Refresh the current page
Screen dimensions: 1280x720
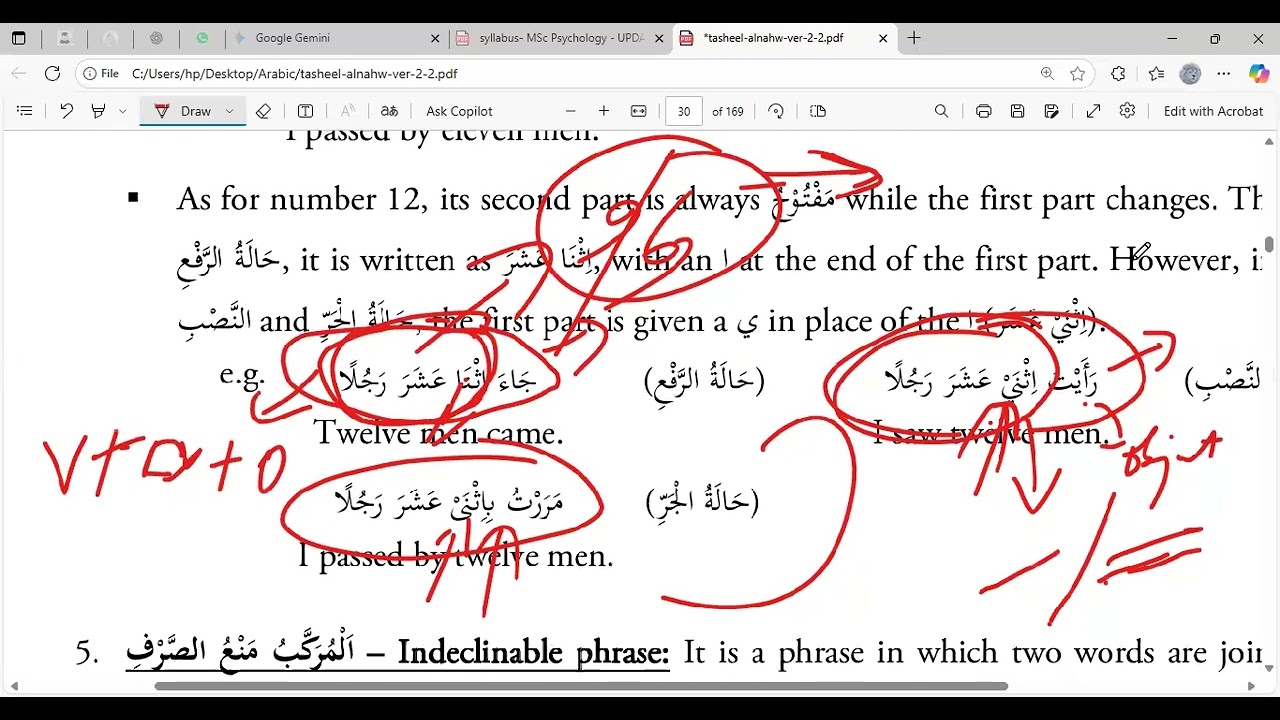tap(52, 73)
